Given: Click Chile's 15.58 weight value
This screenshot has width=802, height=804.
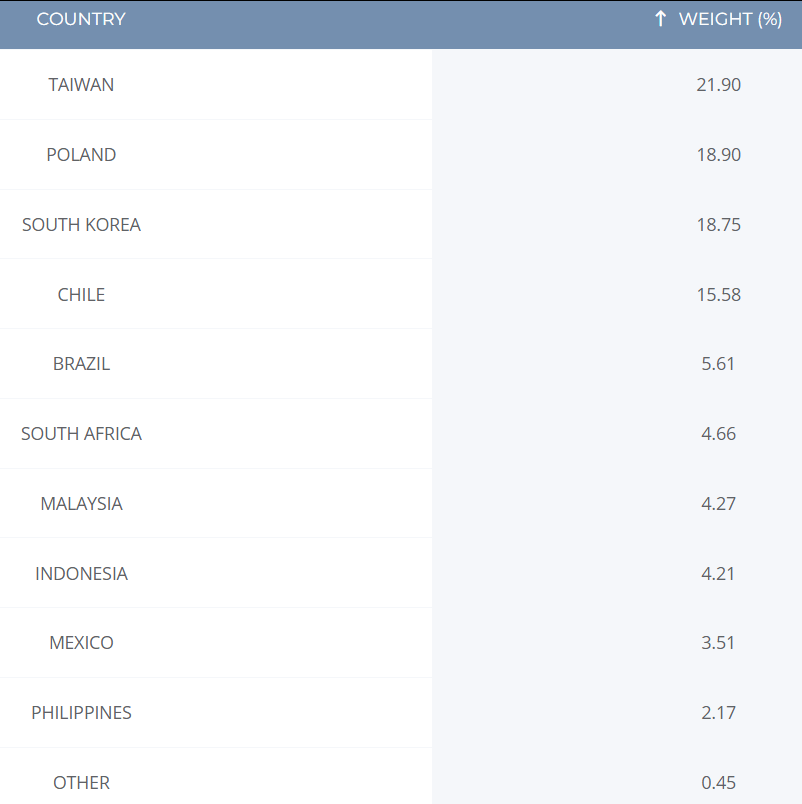Looking at the screenshot, I should point(718,294).
